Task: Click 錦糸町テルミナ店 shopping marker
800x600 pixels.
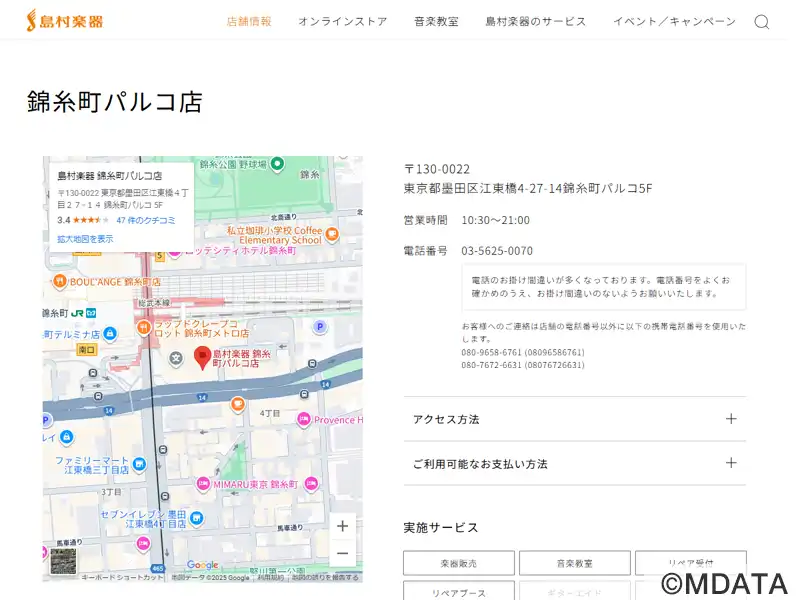Action: click(x=110, y=334)
